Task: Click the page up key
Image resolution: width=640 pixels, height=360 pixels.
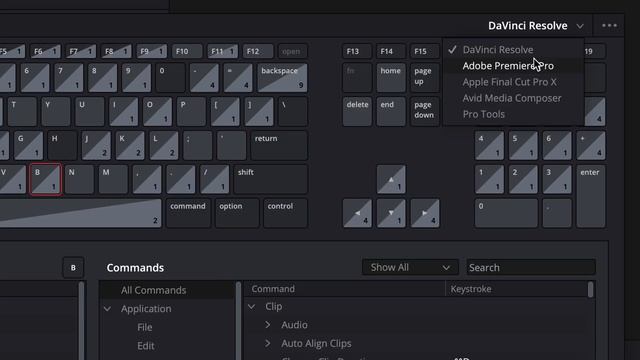Action: tap(425, 78)
